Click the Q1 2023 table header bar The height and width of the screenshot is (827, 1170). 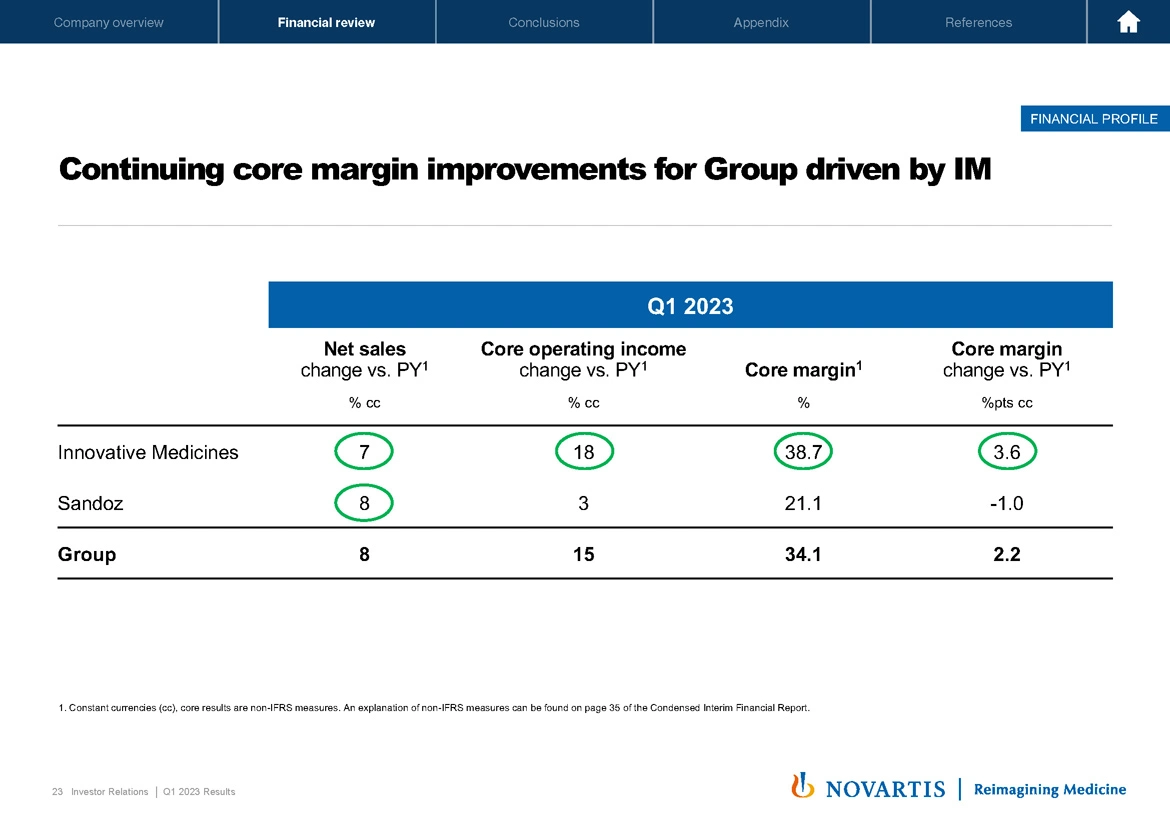[690, 306]
